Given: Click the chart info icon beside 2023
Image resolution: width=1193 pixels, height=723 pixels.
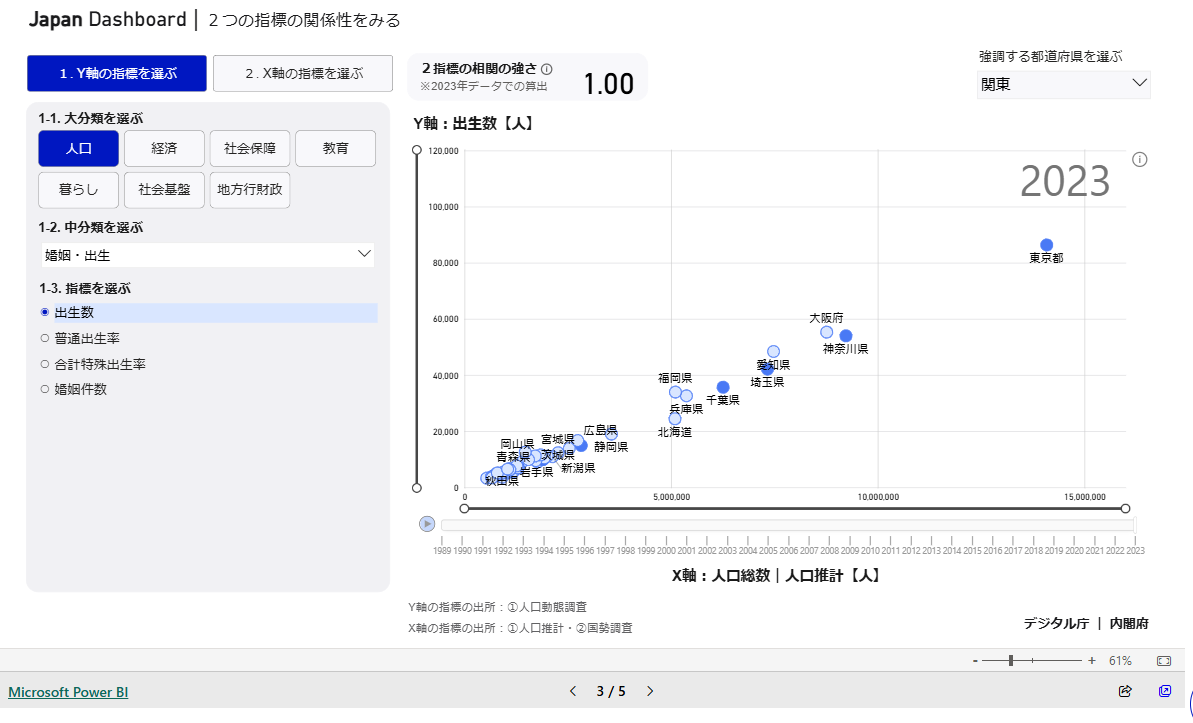Looking at the screenshot, I should 1139,159.
